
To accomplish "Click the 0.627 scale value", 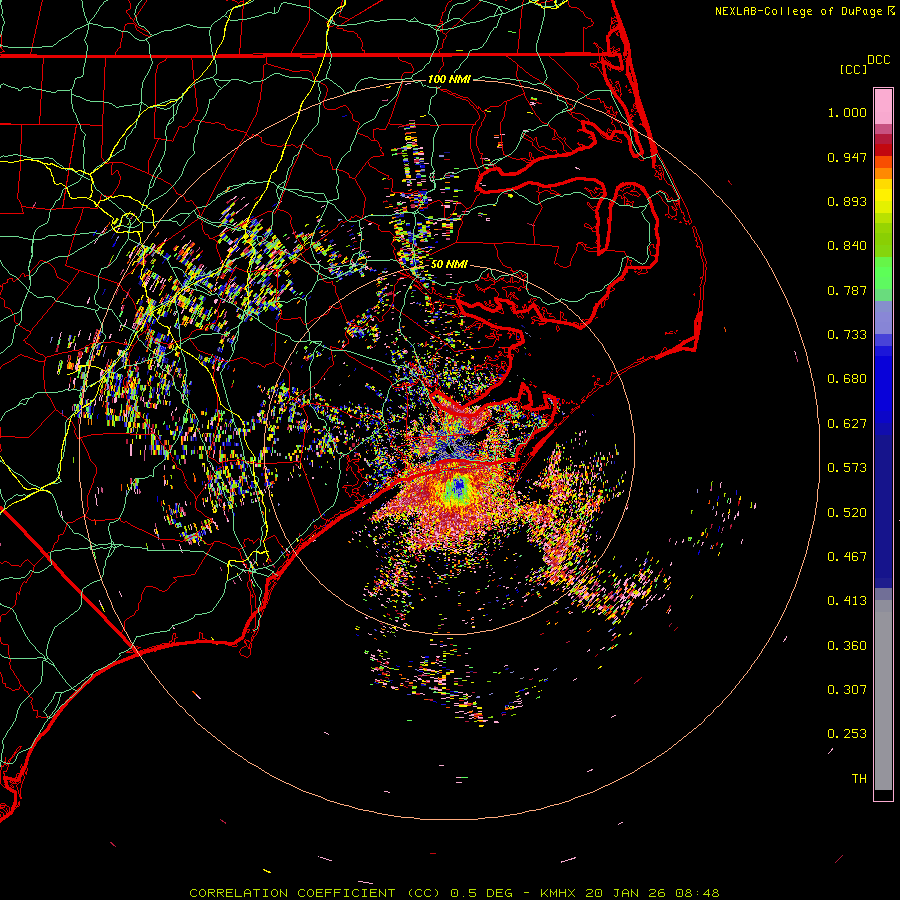I will tap(847, 424).
